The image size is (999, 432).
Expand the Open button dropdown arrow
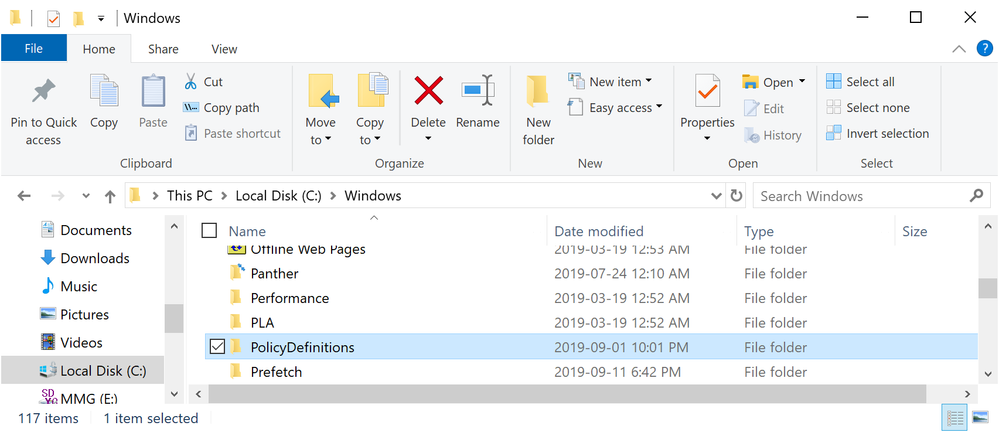[801, 81]
